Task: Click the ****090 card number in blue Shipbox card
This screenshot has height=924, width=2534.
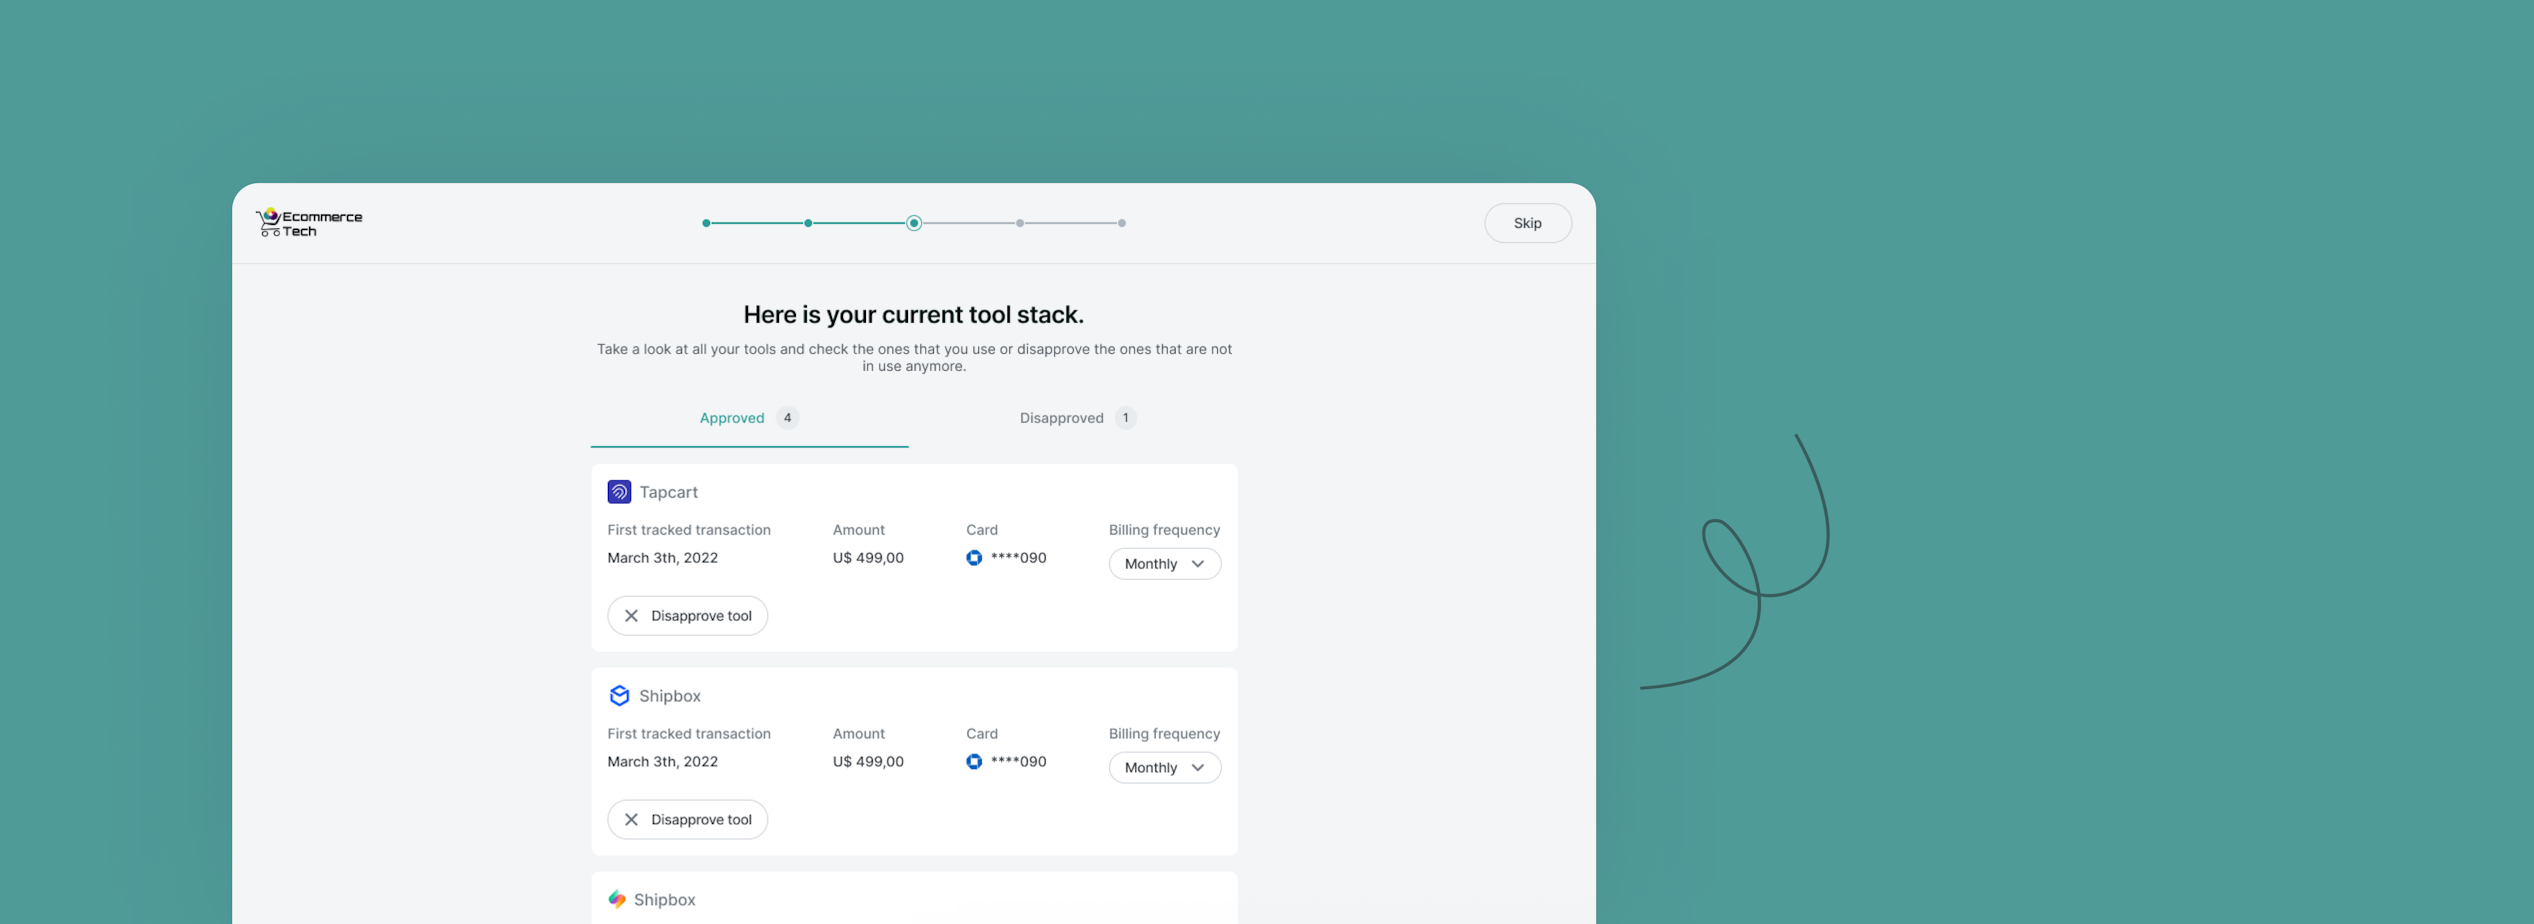Action: tap(1019, 762)
